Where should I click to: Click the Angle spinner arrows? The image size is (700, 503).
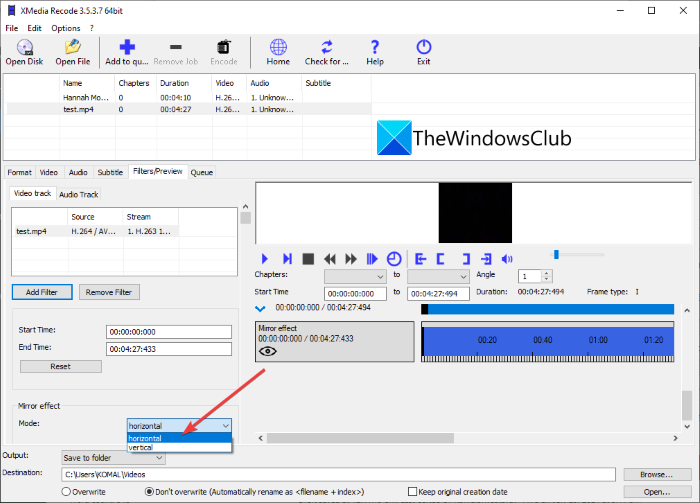point(547,276)
